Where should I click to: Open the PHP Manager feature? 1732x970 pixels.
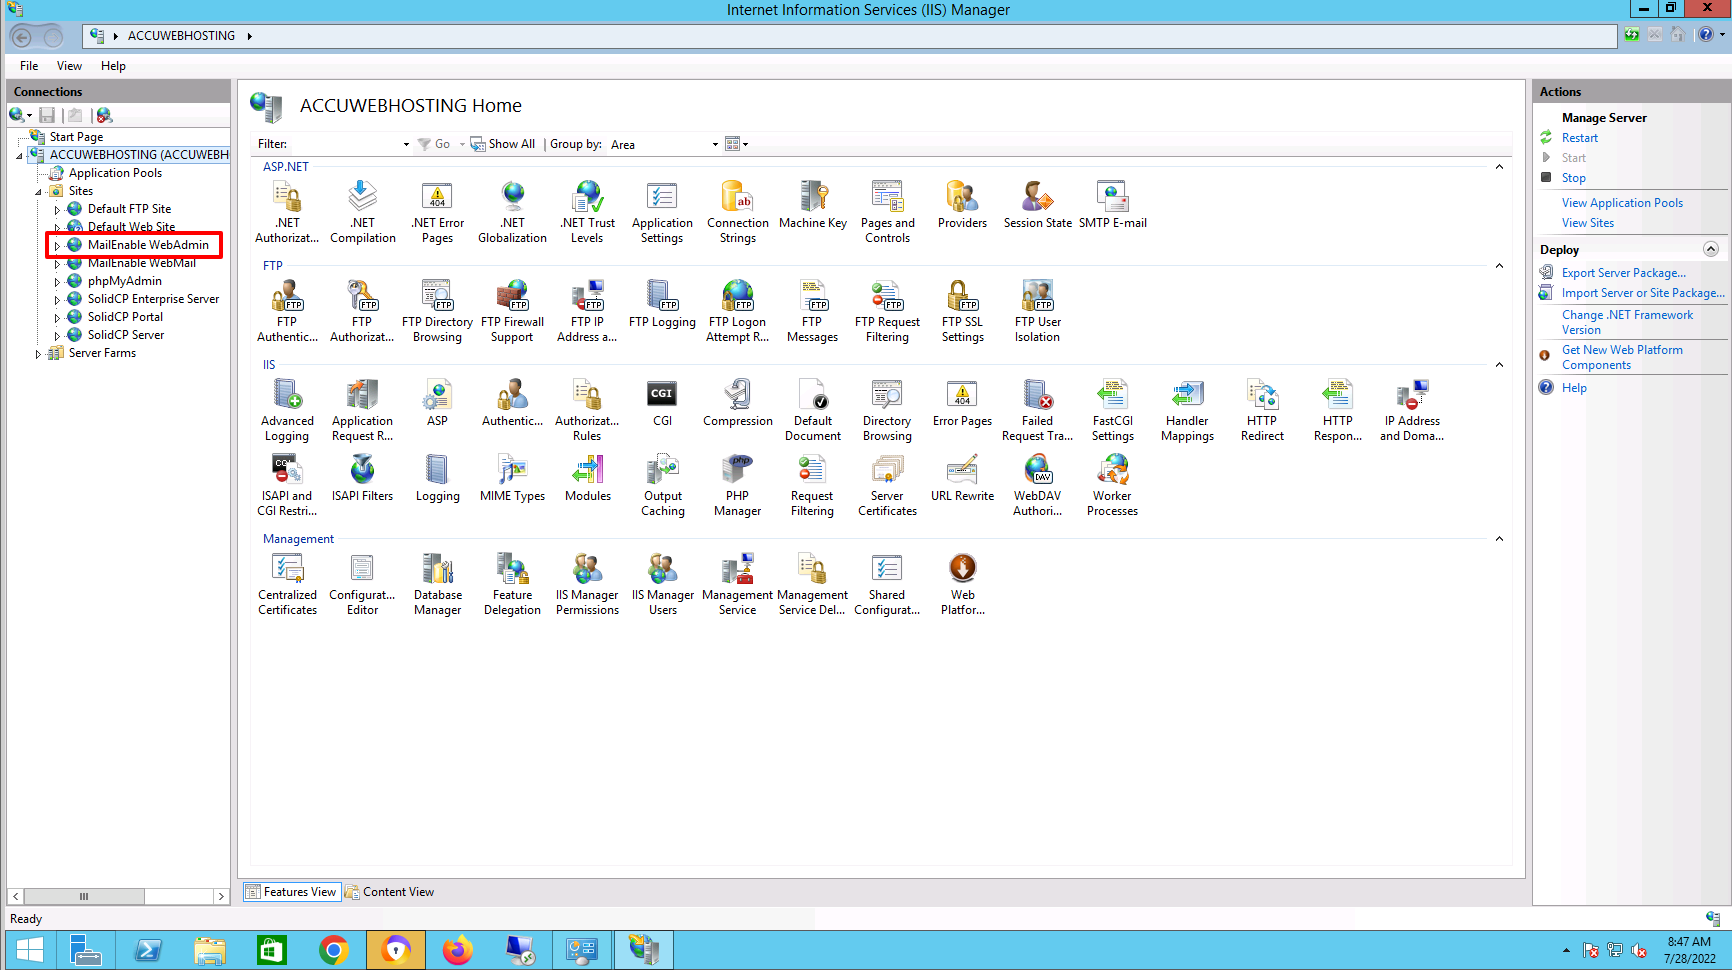tap(737, 484)
